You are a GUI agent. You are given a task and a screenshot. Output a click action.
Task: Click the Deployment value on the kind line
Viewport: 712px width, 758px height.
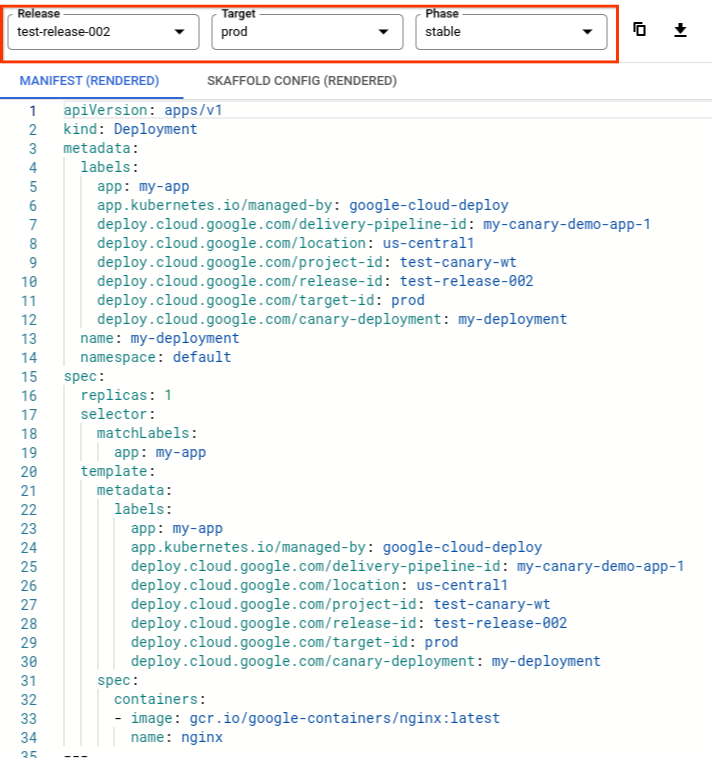(x=155, y=129)
